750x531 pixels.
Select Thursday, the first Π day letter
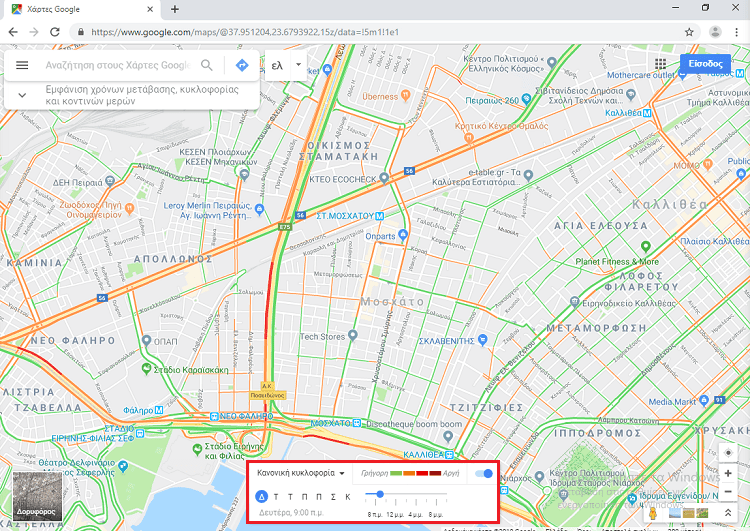tap(305, 497)
